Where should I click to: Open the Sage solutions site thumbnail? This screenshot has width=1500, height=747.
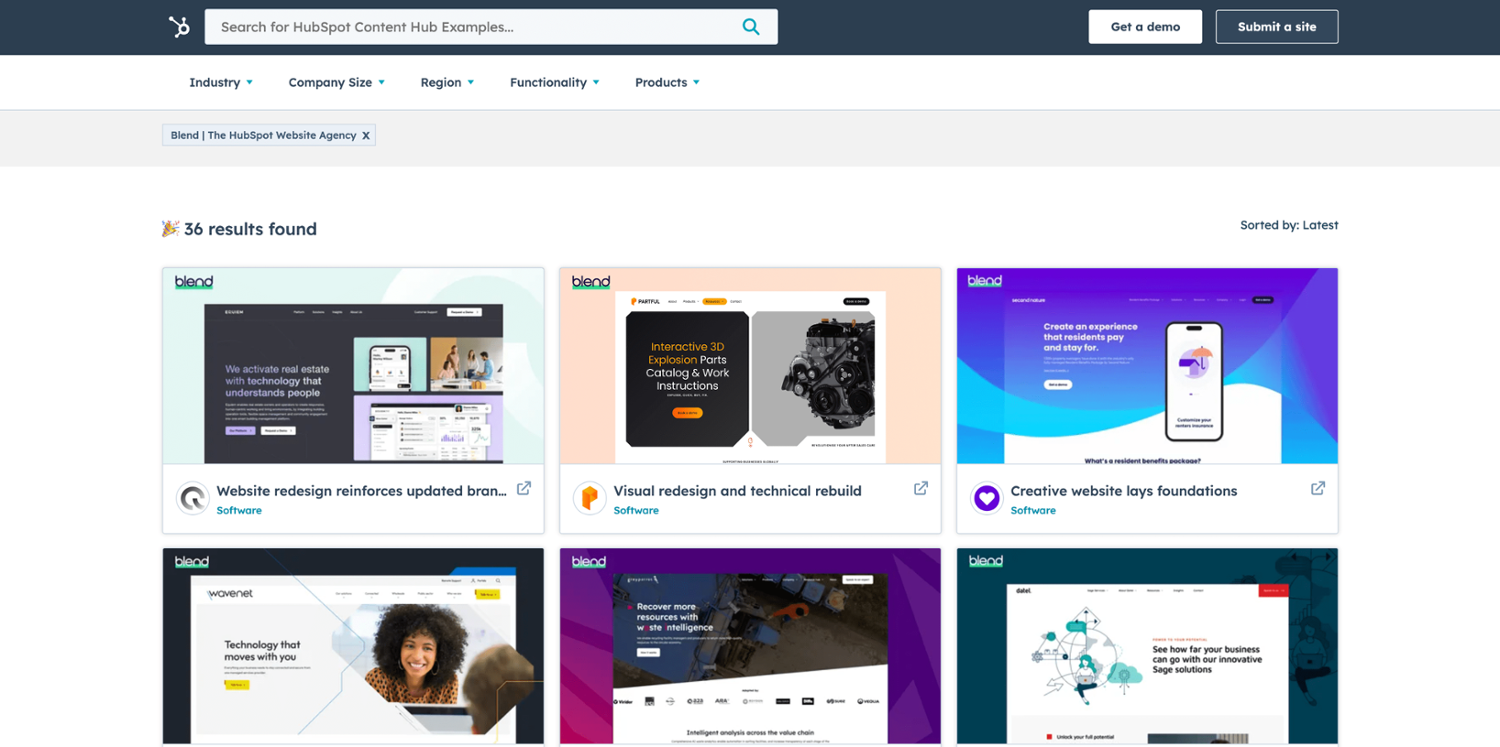(x=1147, y=646)
